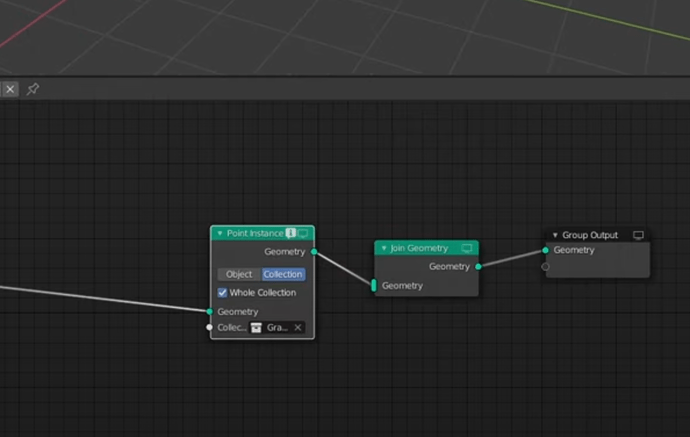
Task: Click Group Output Geometry input socket
Action: [546, 250]
